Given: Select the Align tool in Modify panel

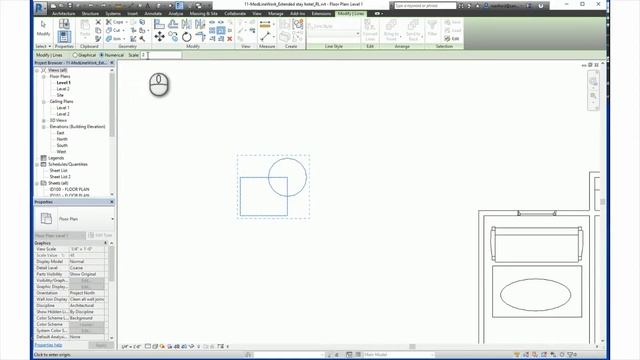Looking at the screenshot, I should pos(159,24).
